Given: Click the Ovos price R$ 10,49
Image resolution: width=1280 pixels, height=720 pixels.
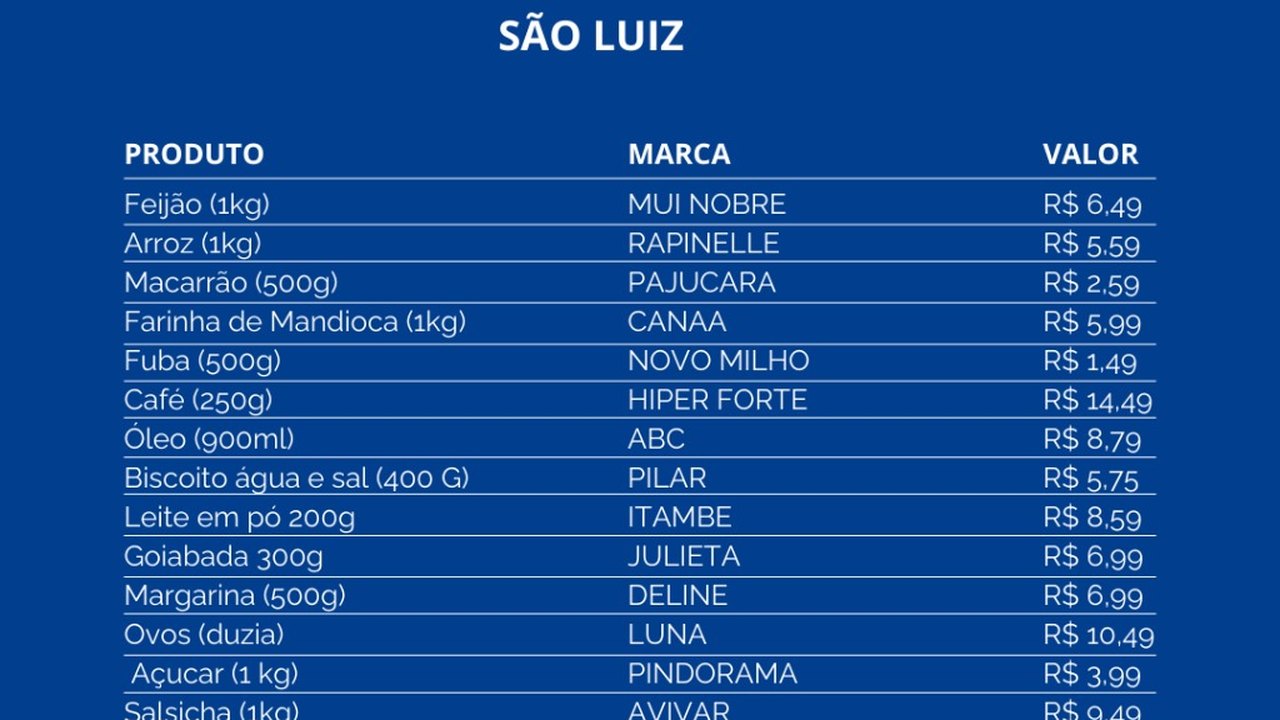Looking at the screenshot, I should pos(1098,635).
